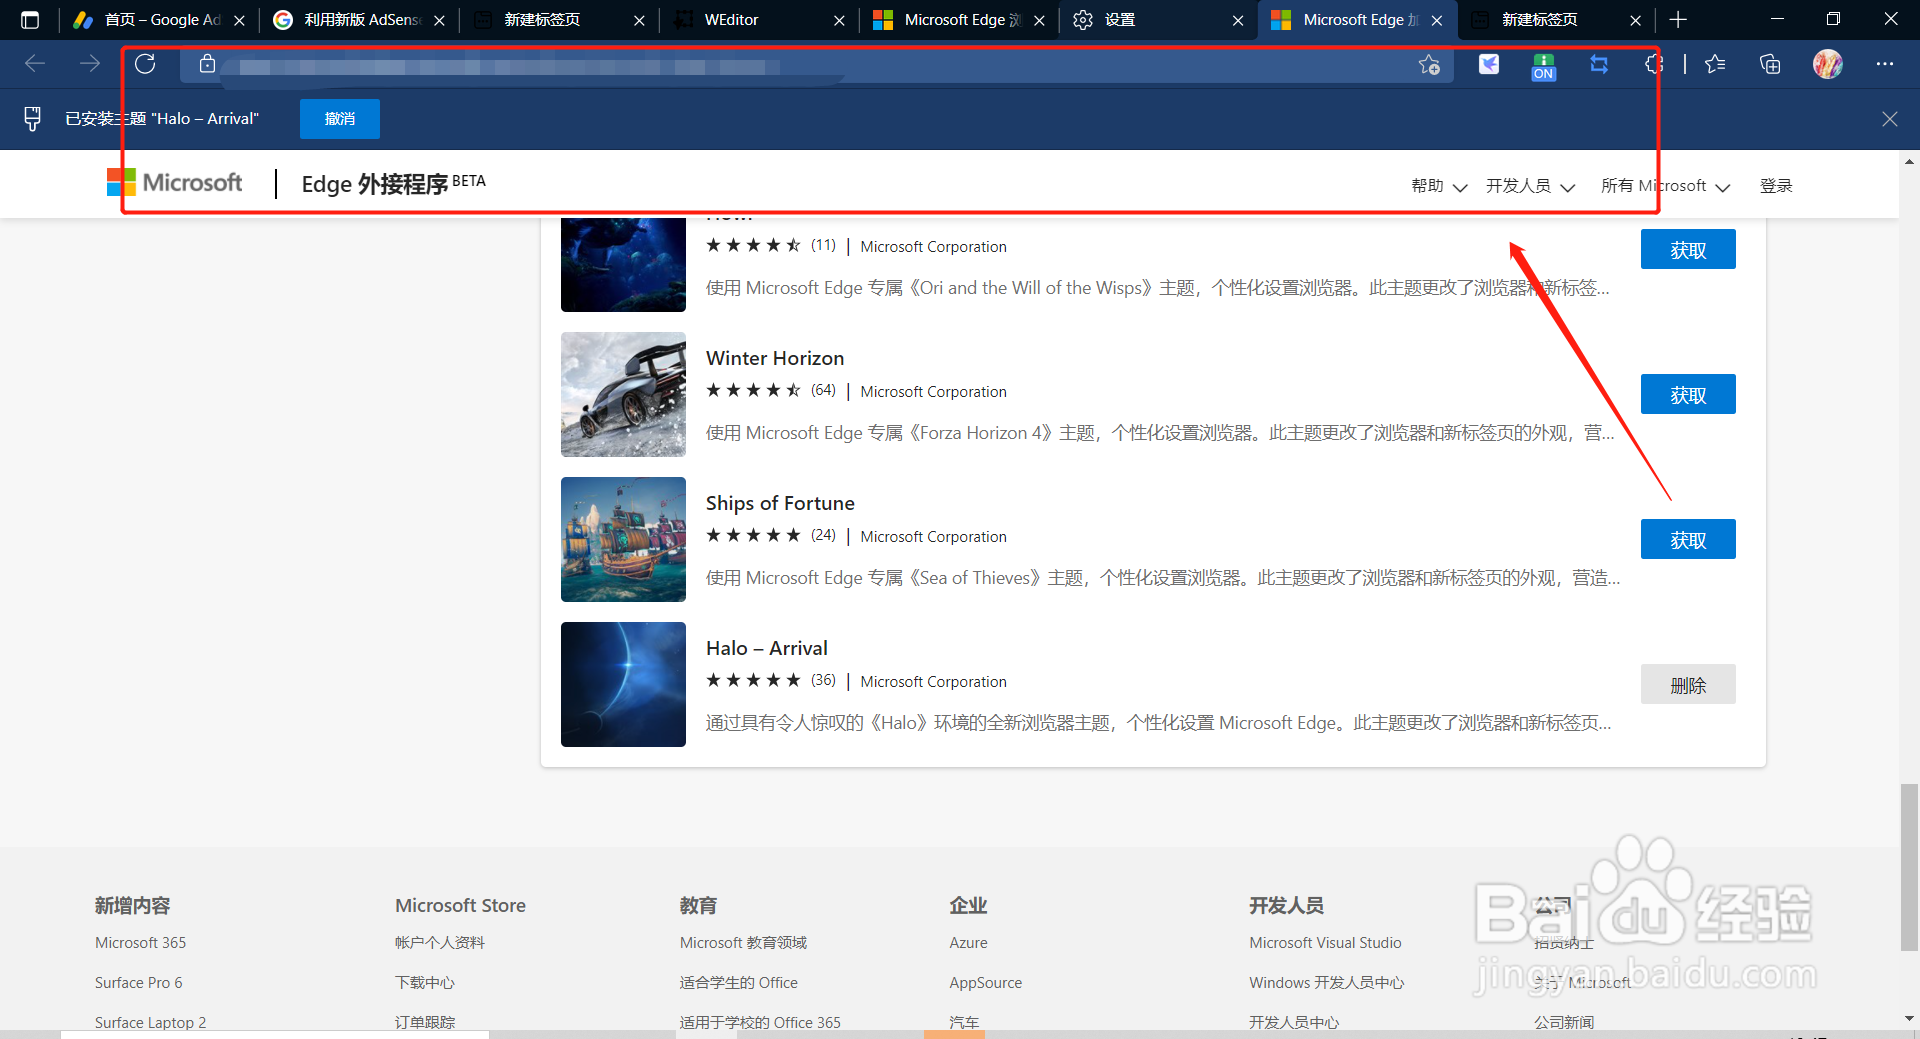The width and height of the screenshot is (1920, 1039).
Task: Expand the 开发人员 dropdown
Action: (1530, 186)
